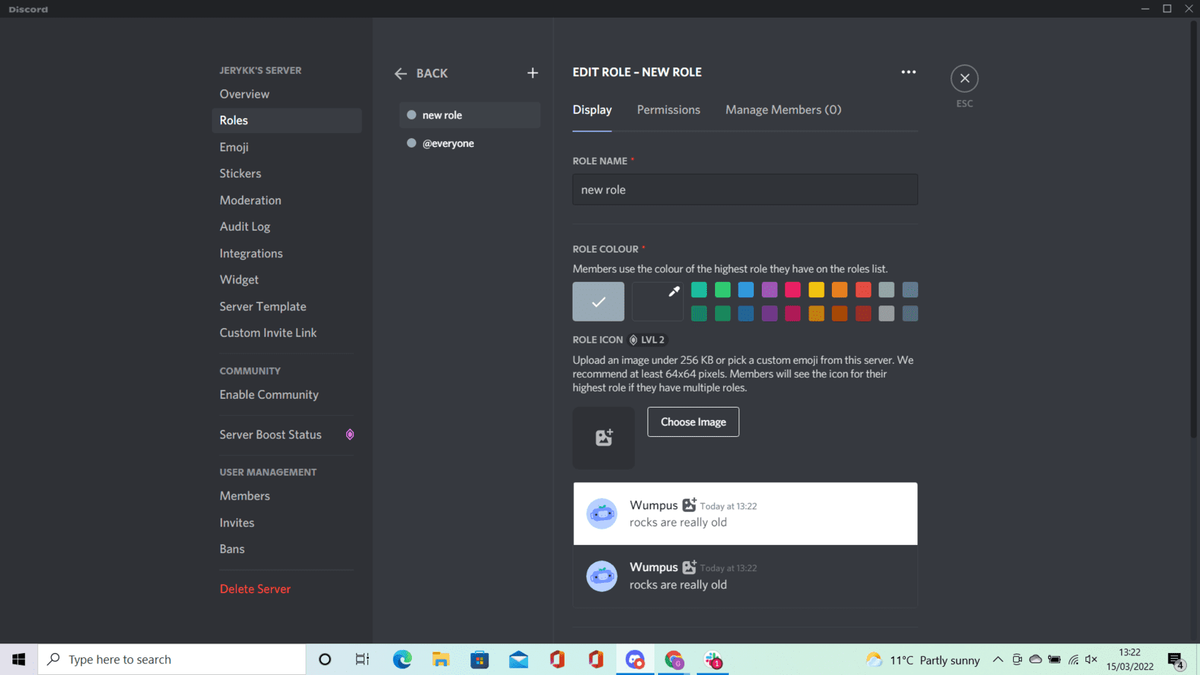Switch to the Display tab
Viewport: 1200px width, 675px height.
592,110
